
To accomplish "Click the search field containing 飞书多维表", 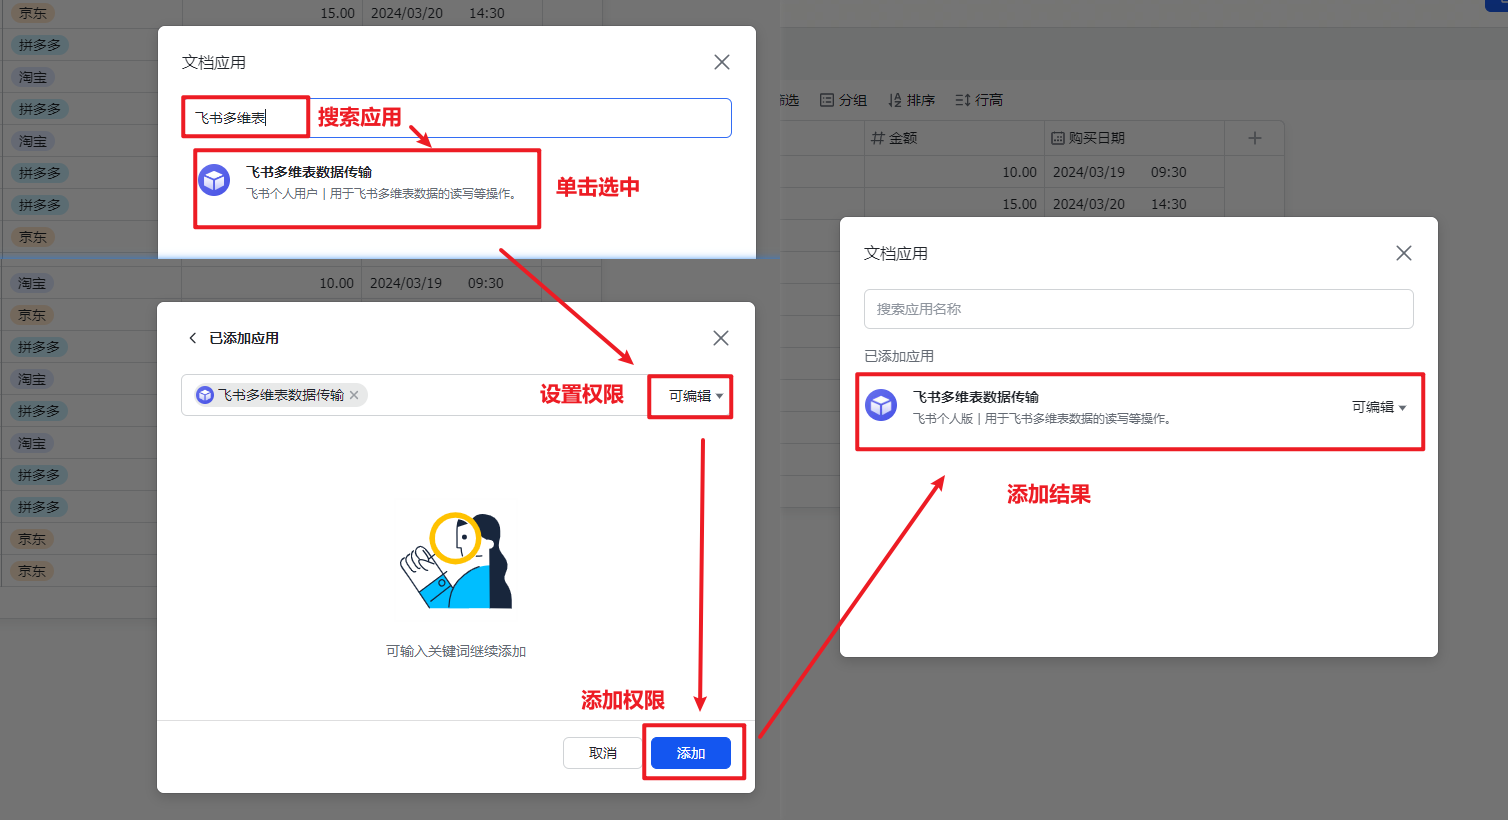I will coord(456,118).
